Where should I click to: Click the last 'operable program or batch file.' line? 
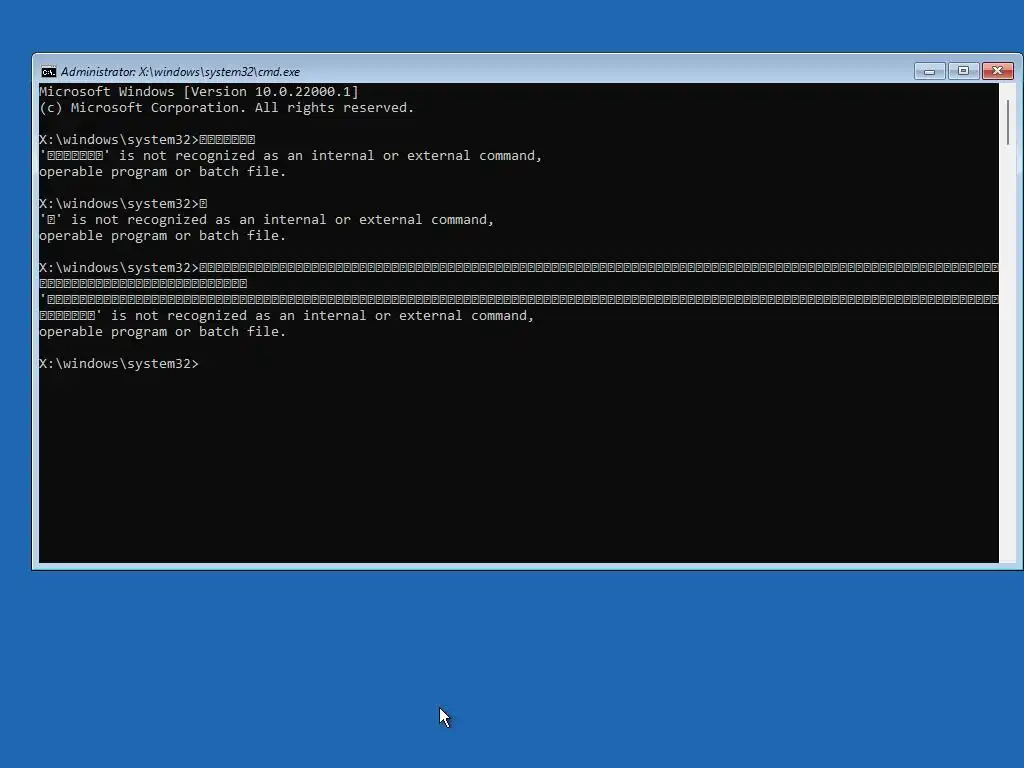coord(163,332)
